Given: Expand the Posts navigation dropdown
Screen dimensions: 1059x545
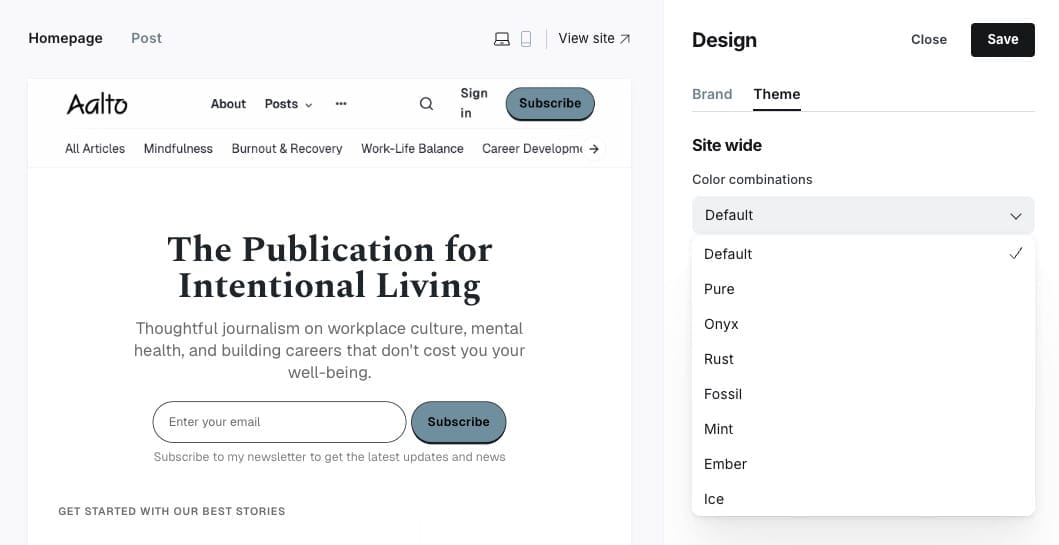Looking at the screenshot, I should (x=288, y=104).
